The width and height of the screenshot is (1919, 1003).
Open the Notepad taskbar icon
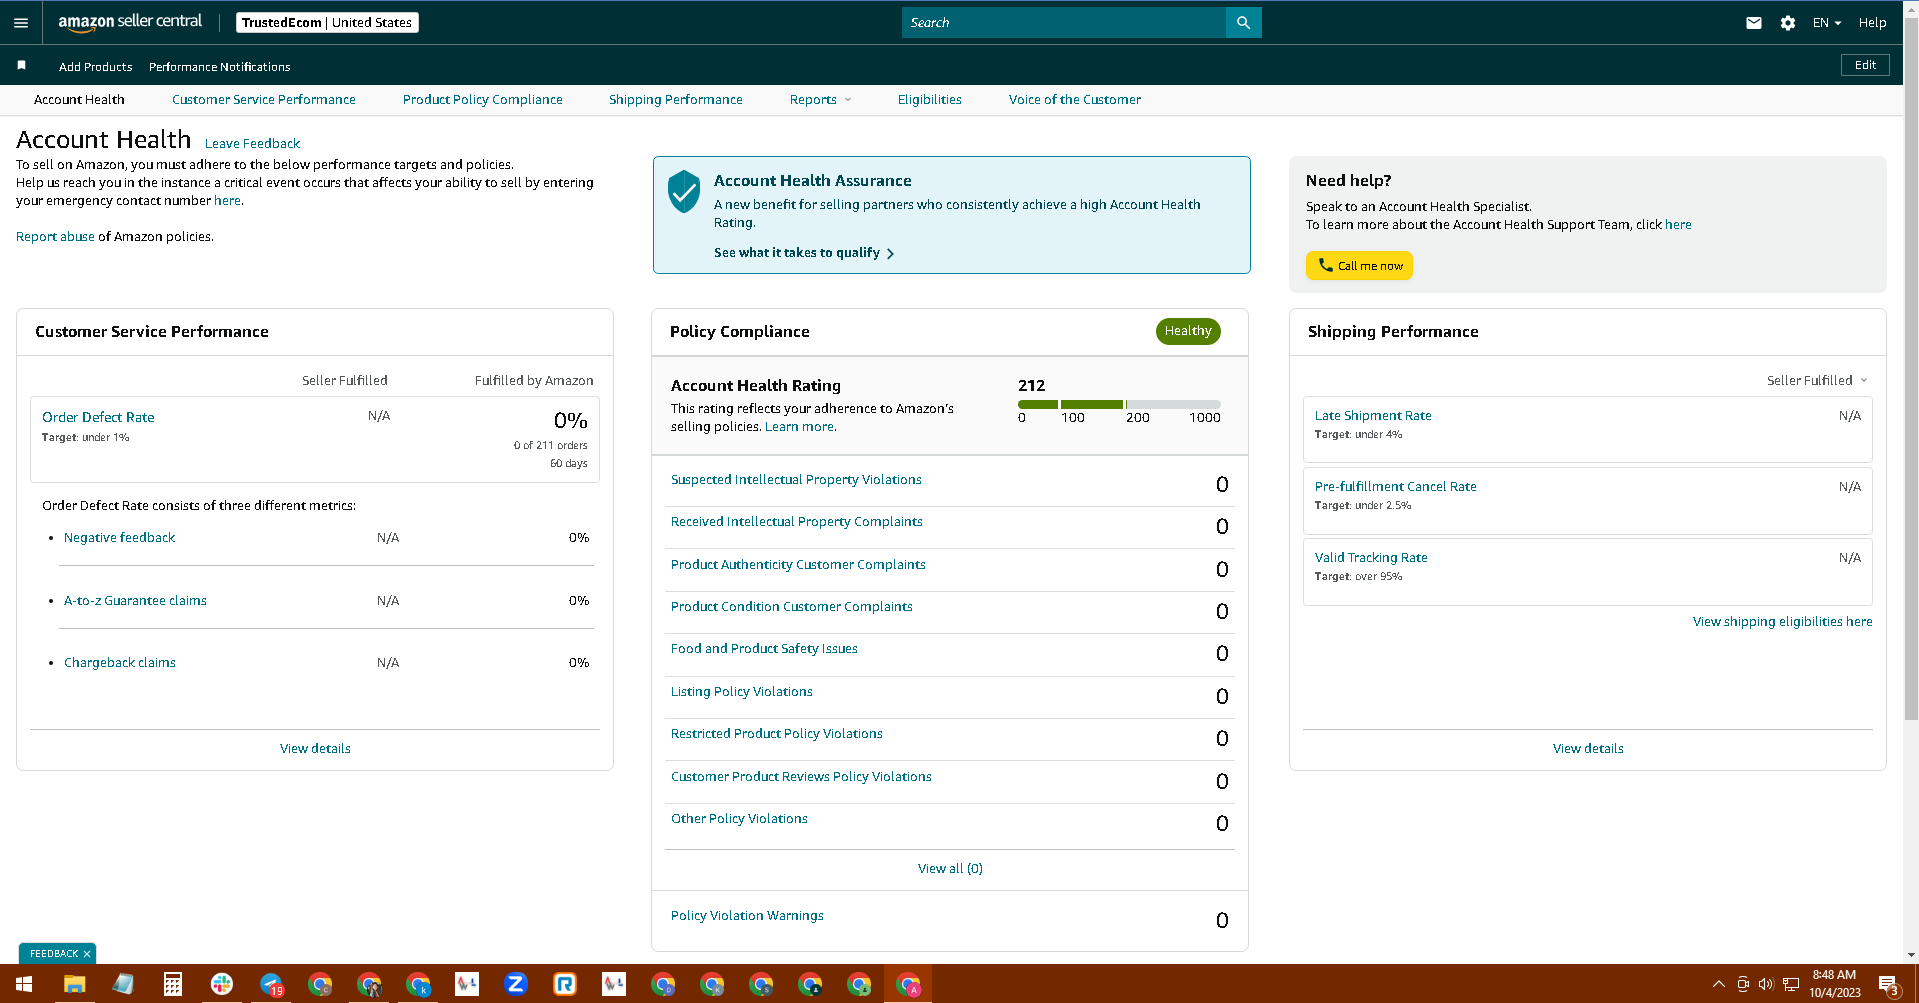point(123,984)
